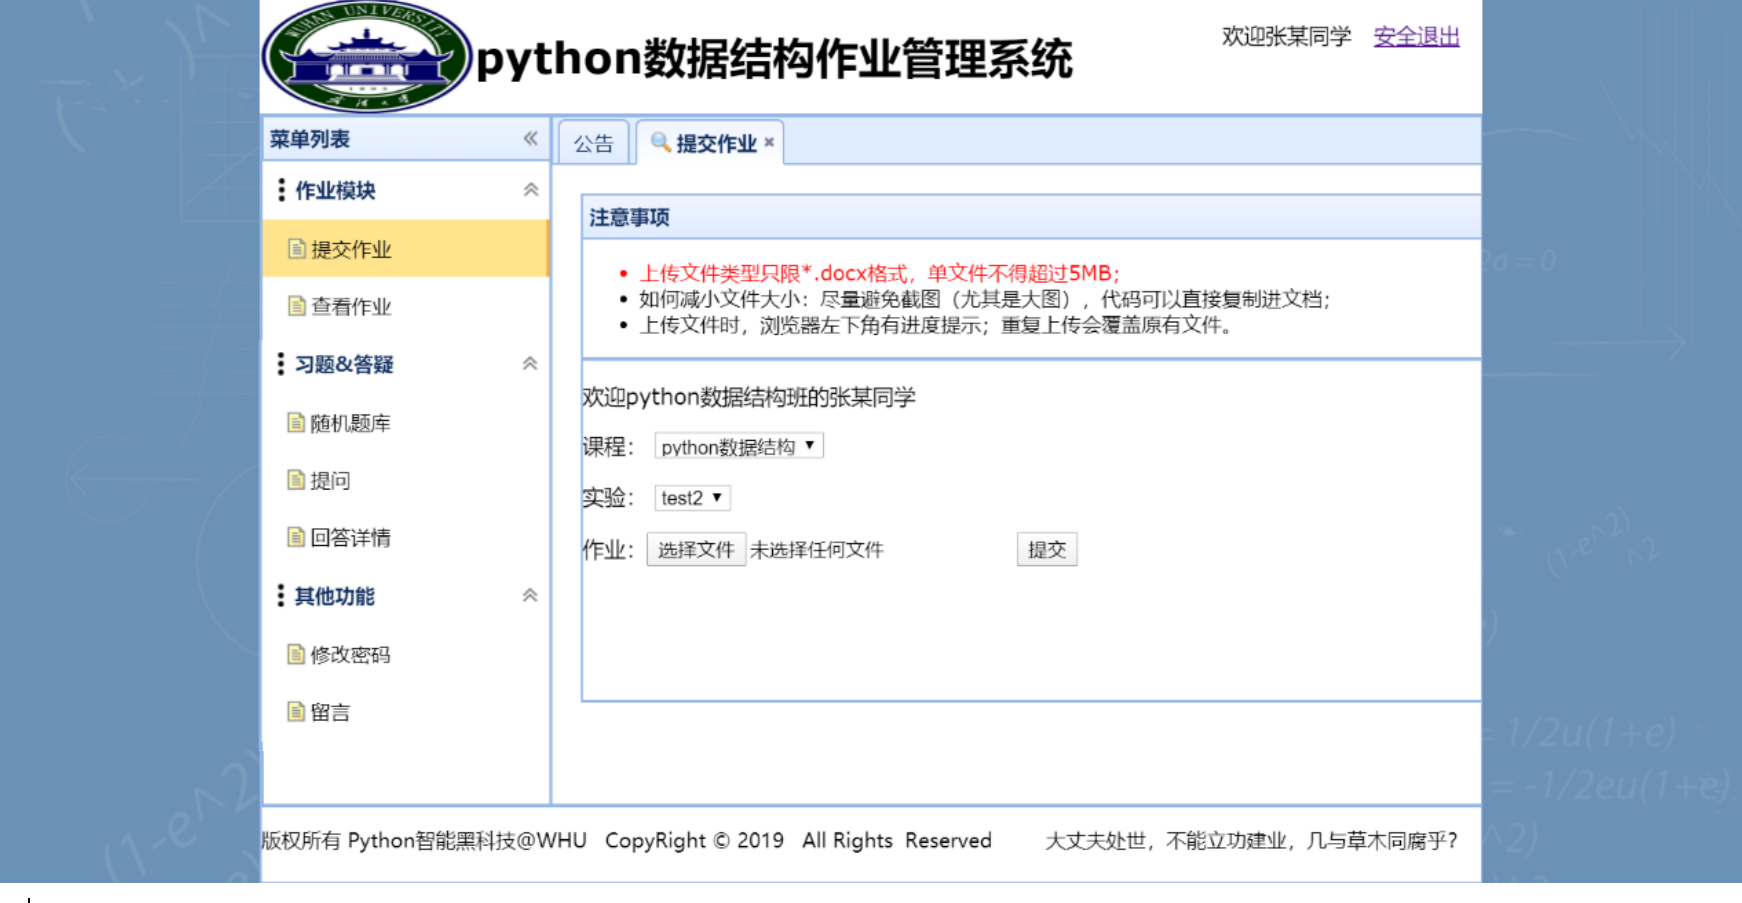Click the 欢迎张某同学 greeting text
The height and width of the screenshot is (903, 1742).
pos(1286,37)
